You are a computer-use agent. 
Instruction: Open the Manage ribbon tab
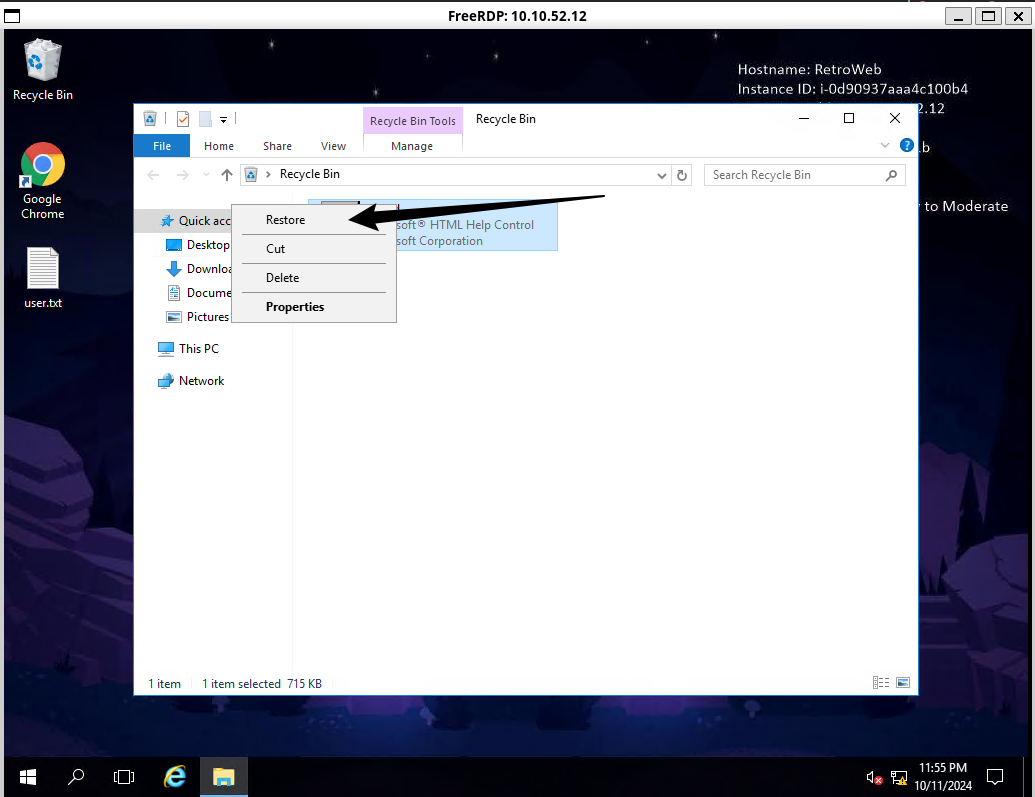[x=412, y=146]
